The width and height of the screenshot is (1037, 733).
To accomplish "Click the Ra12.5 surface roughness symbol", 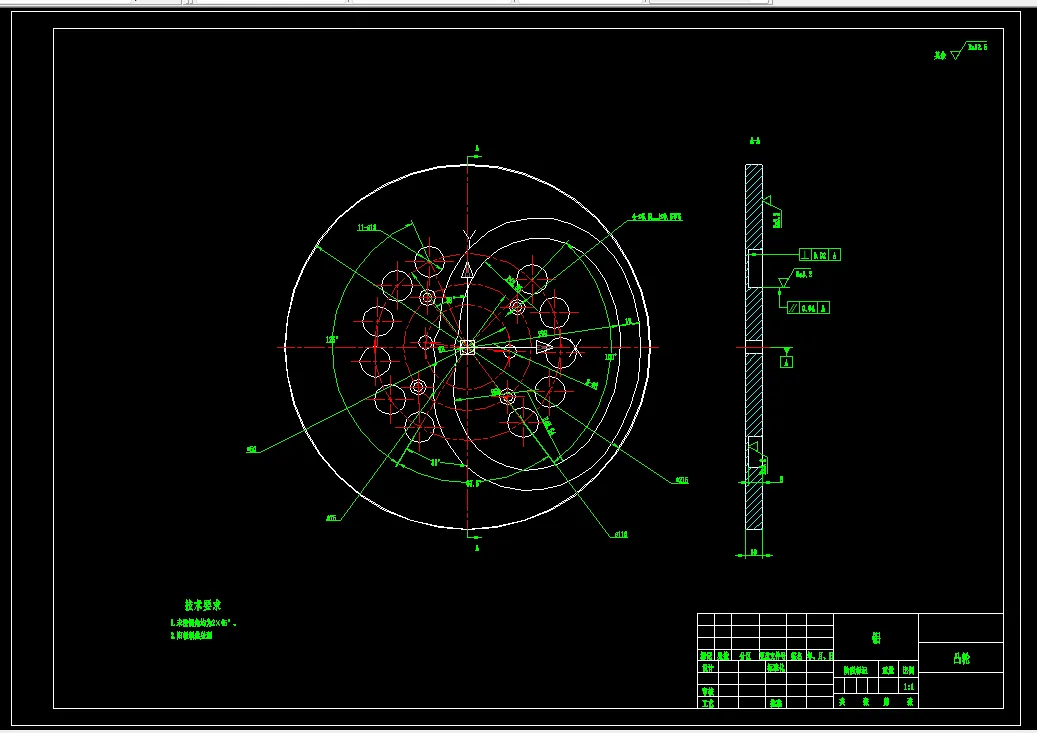I will (968, 51).
